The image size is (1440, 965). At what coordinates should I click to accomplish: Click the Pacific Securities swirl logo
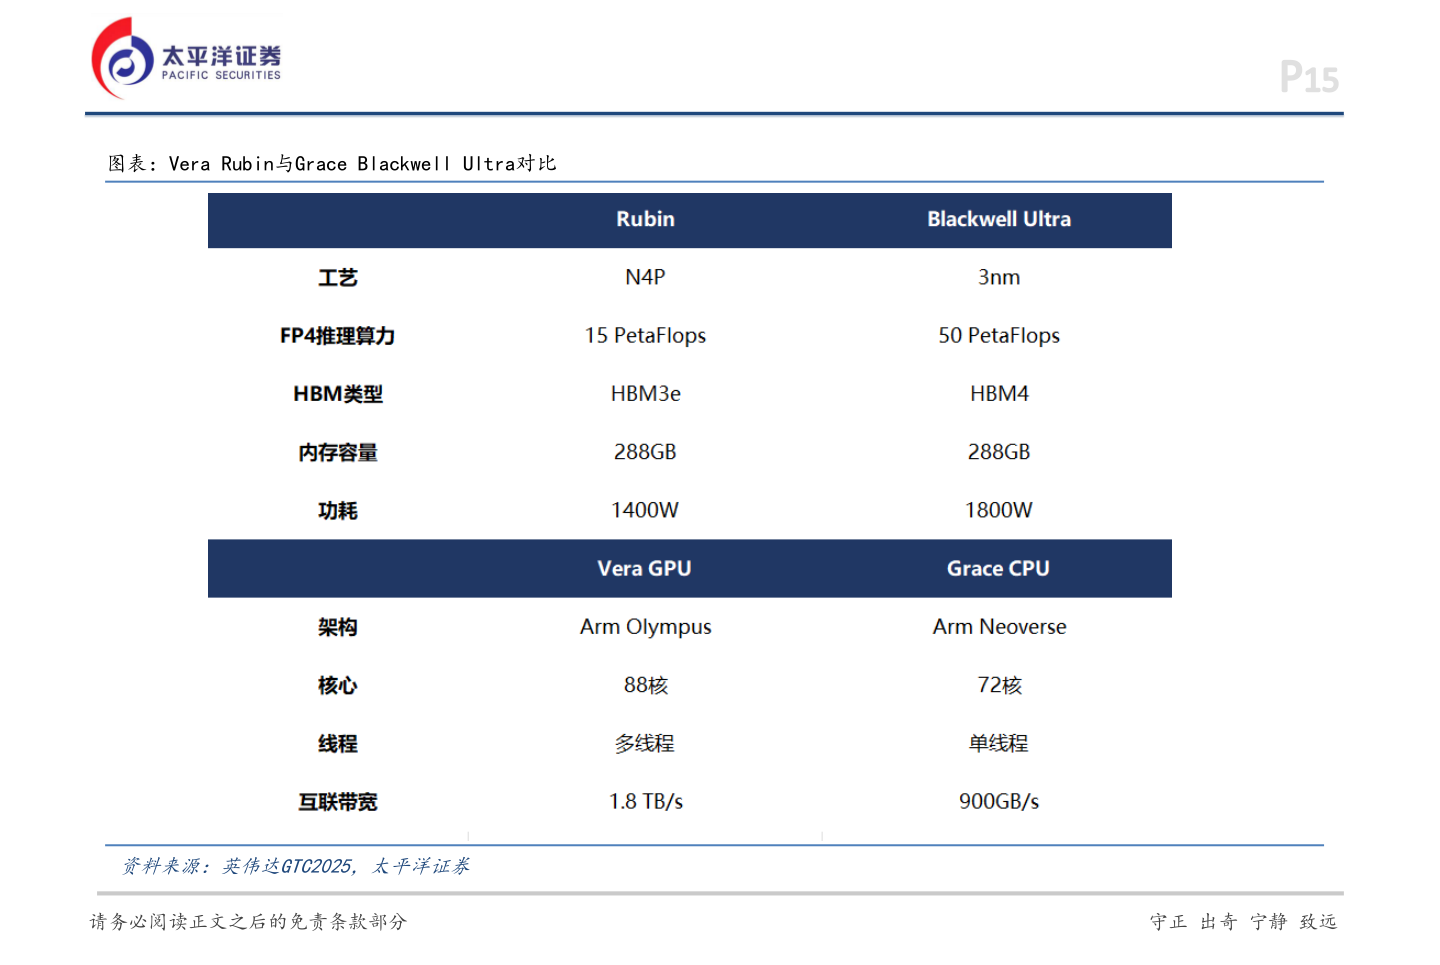[122, 59]
